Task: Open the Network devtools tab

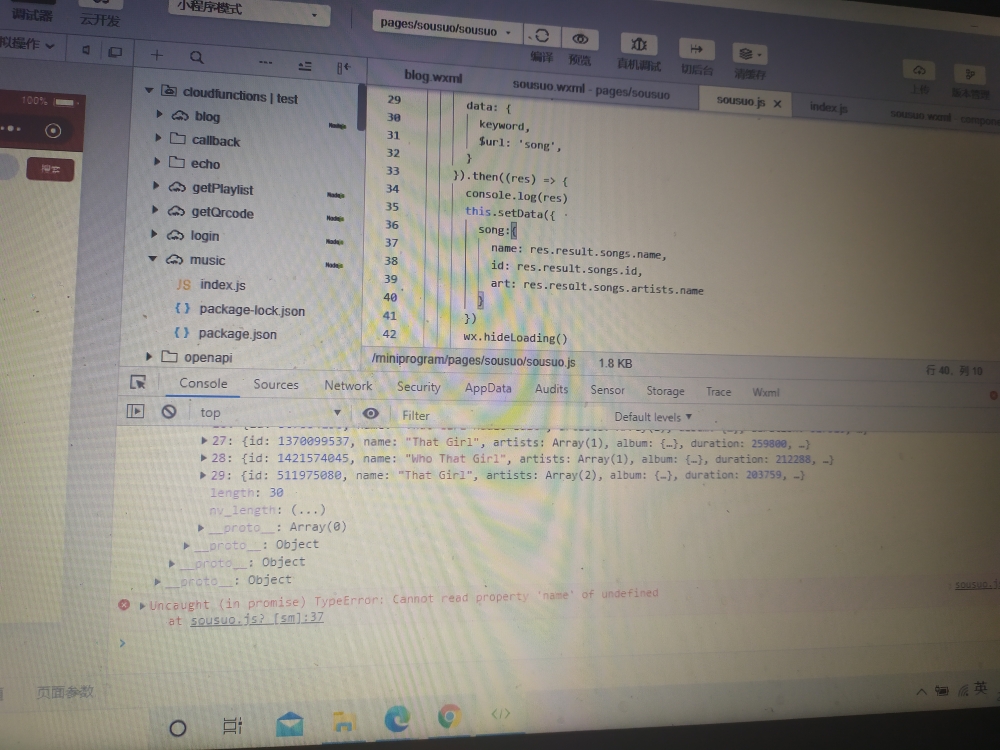Action: click(x=348, y=385)
